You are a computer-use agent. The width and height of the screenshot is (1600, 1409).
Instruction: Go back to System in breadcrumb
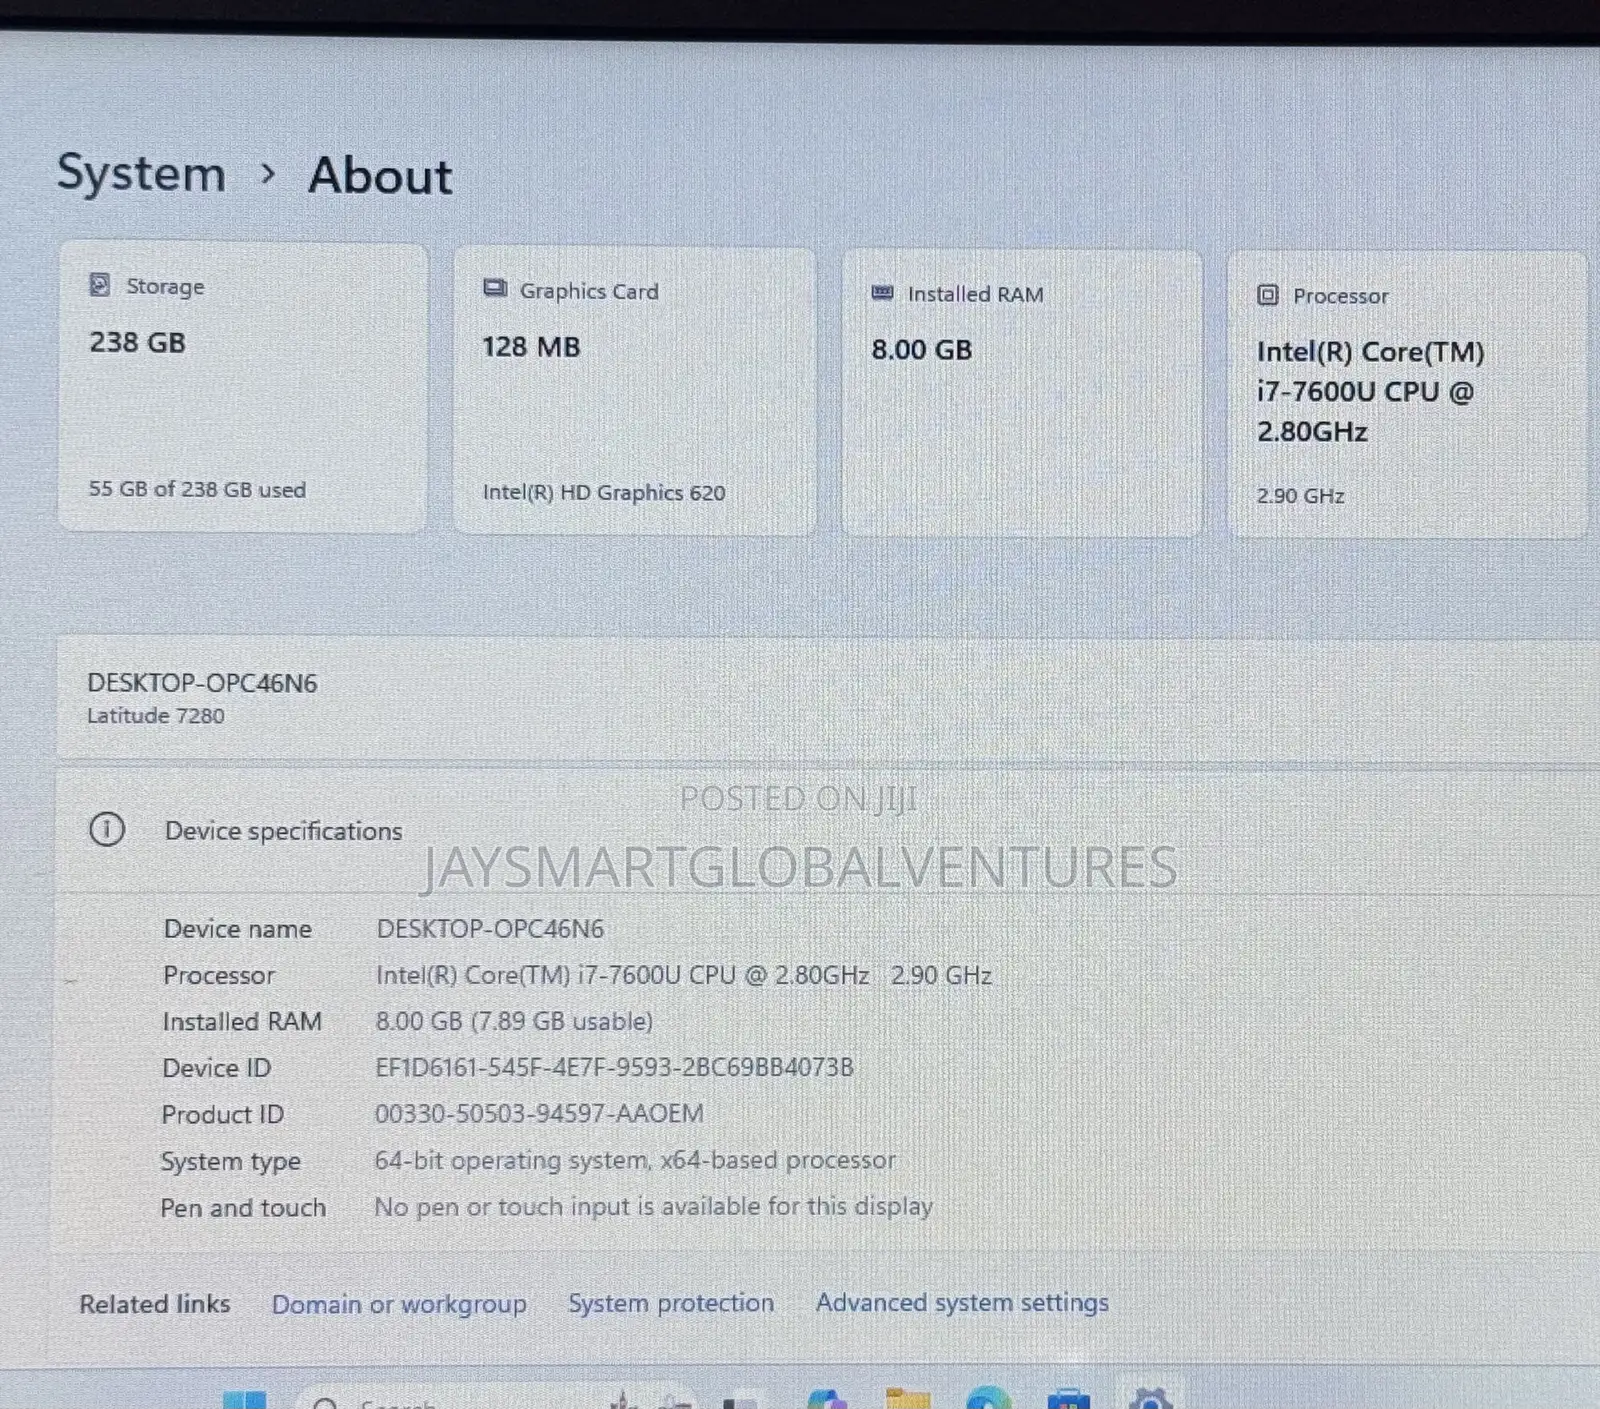click(141, 173)
